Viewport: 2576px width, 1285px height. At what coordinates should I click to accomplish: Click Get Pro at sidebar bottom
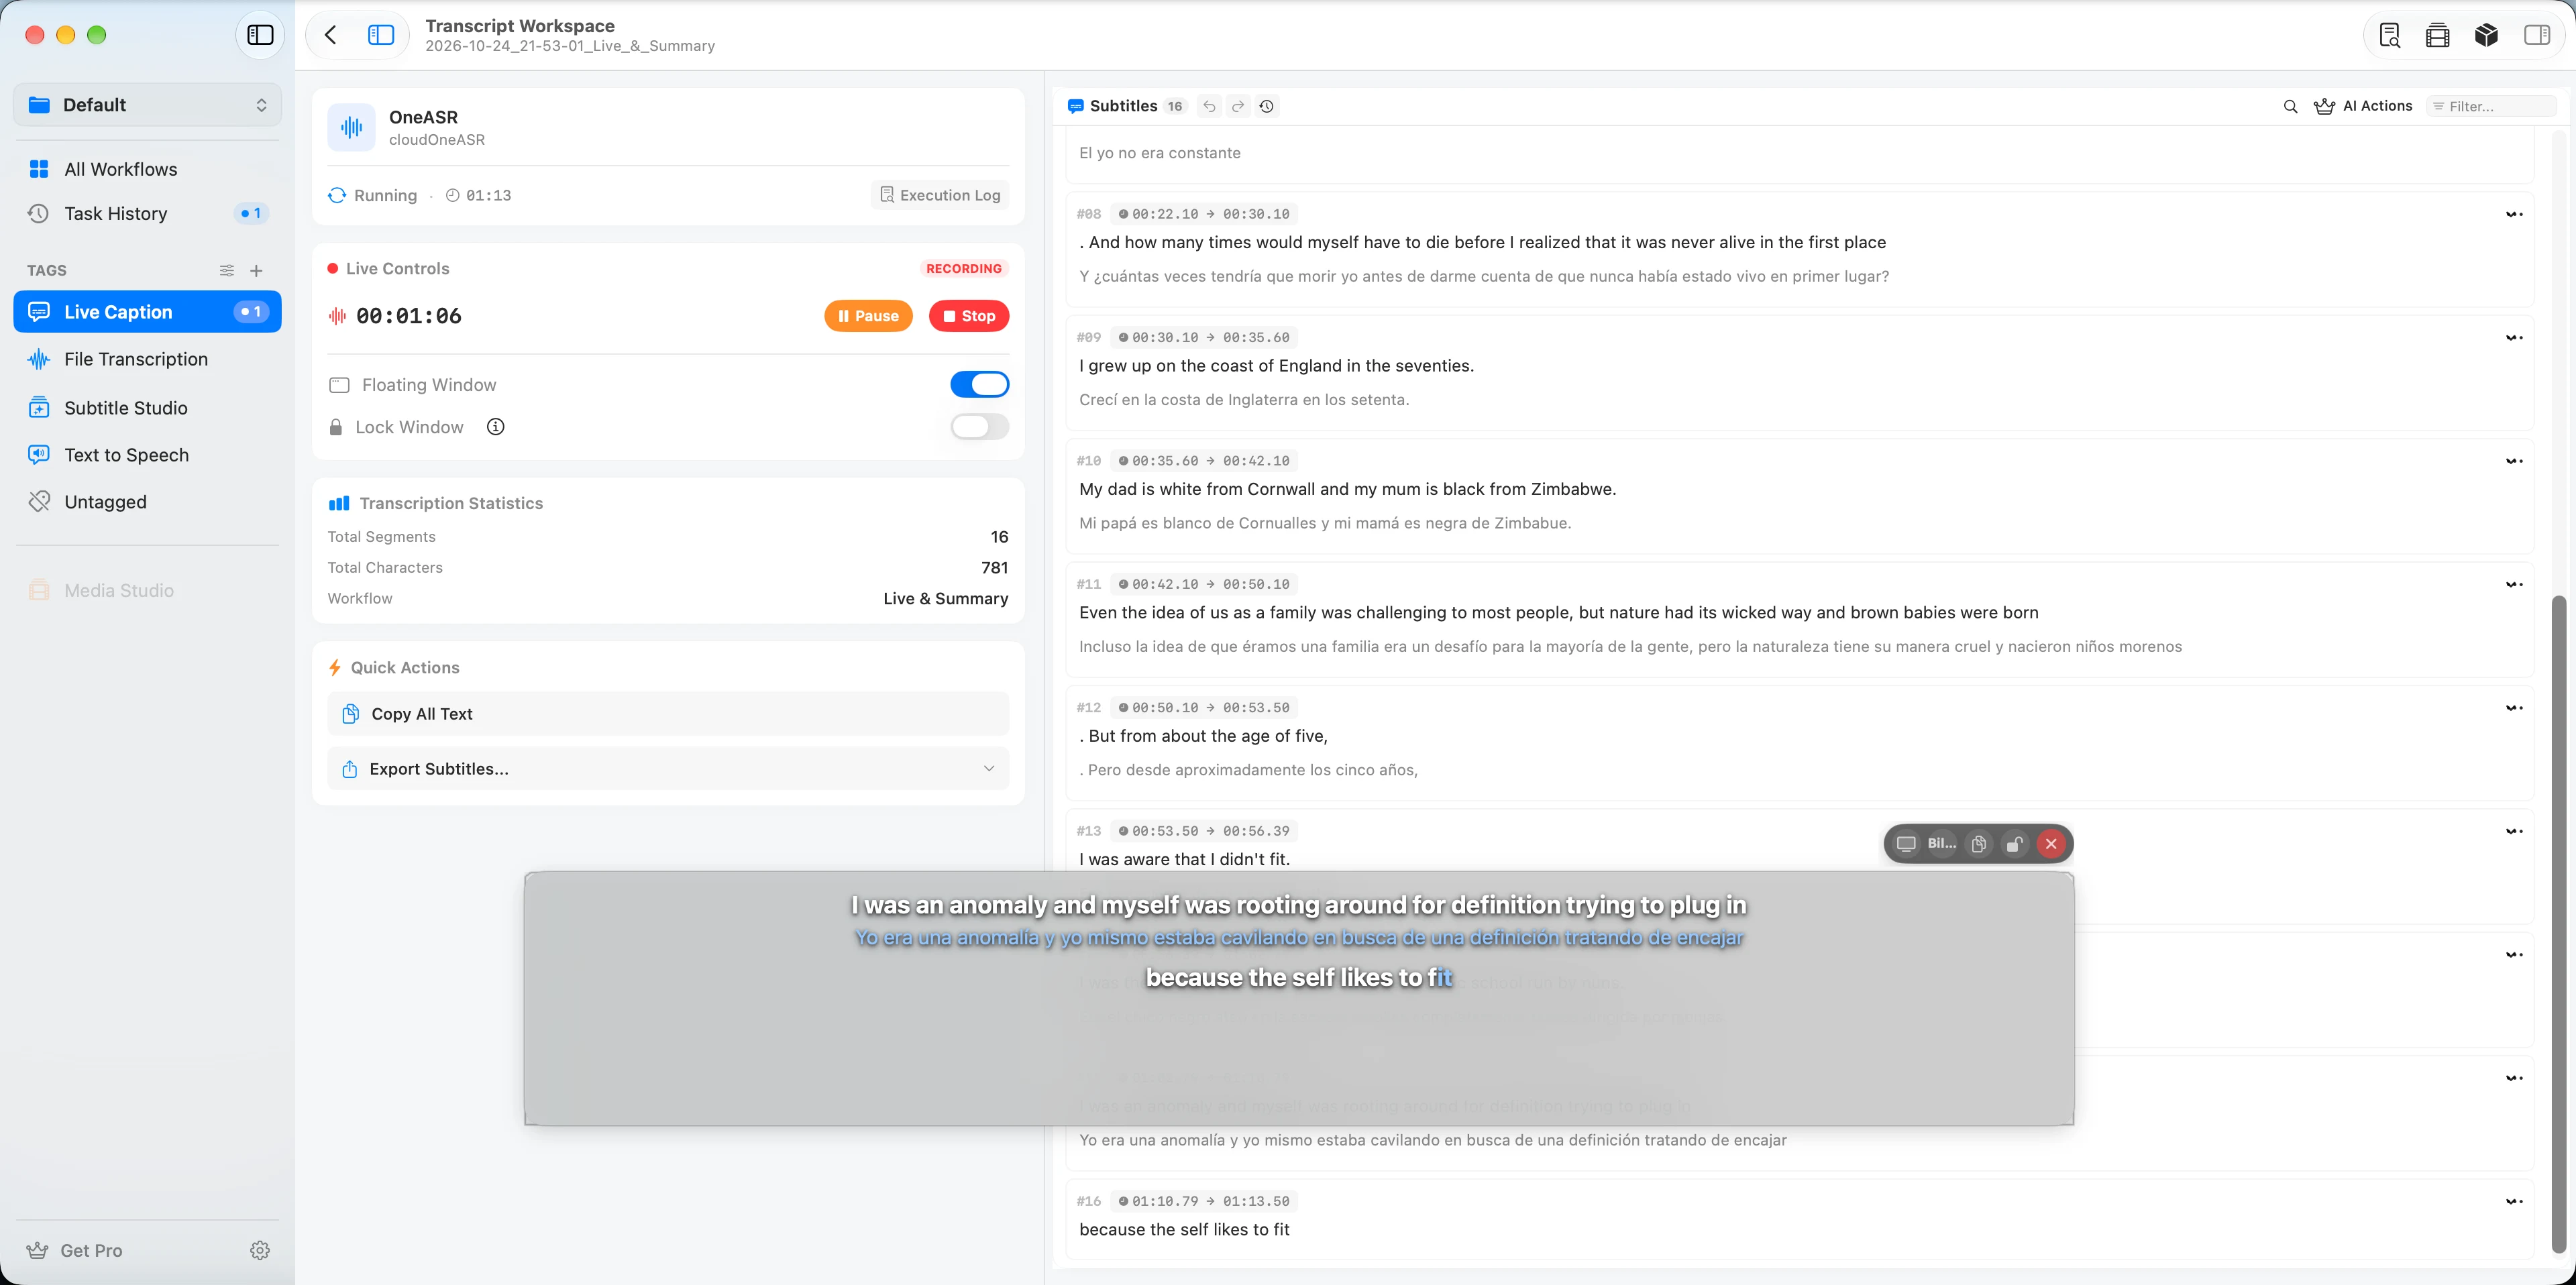tap(75, 1250)
